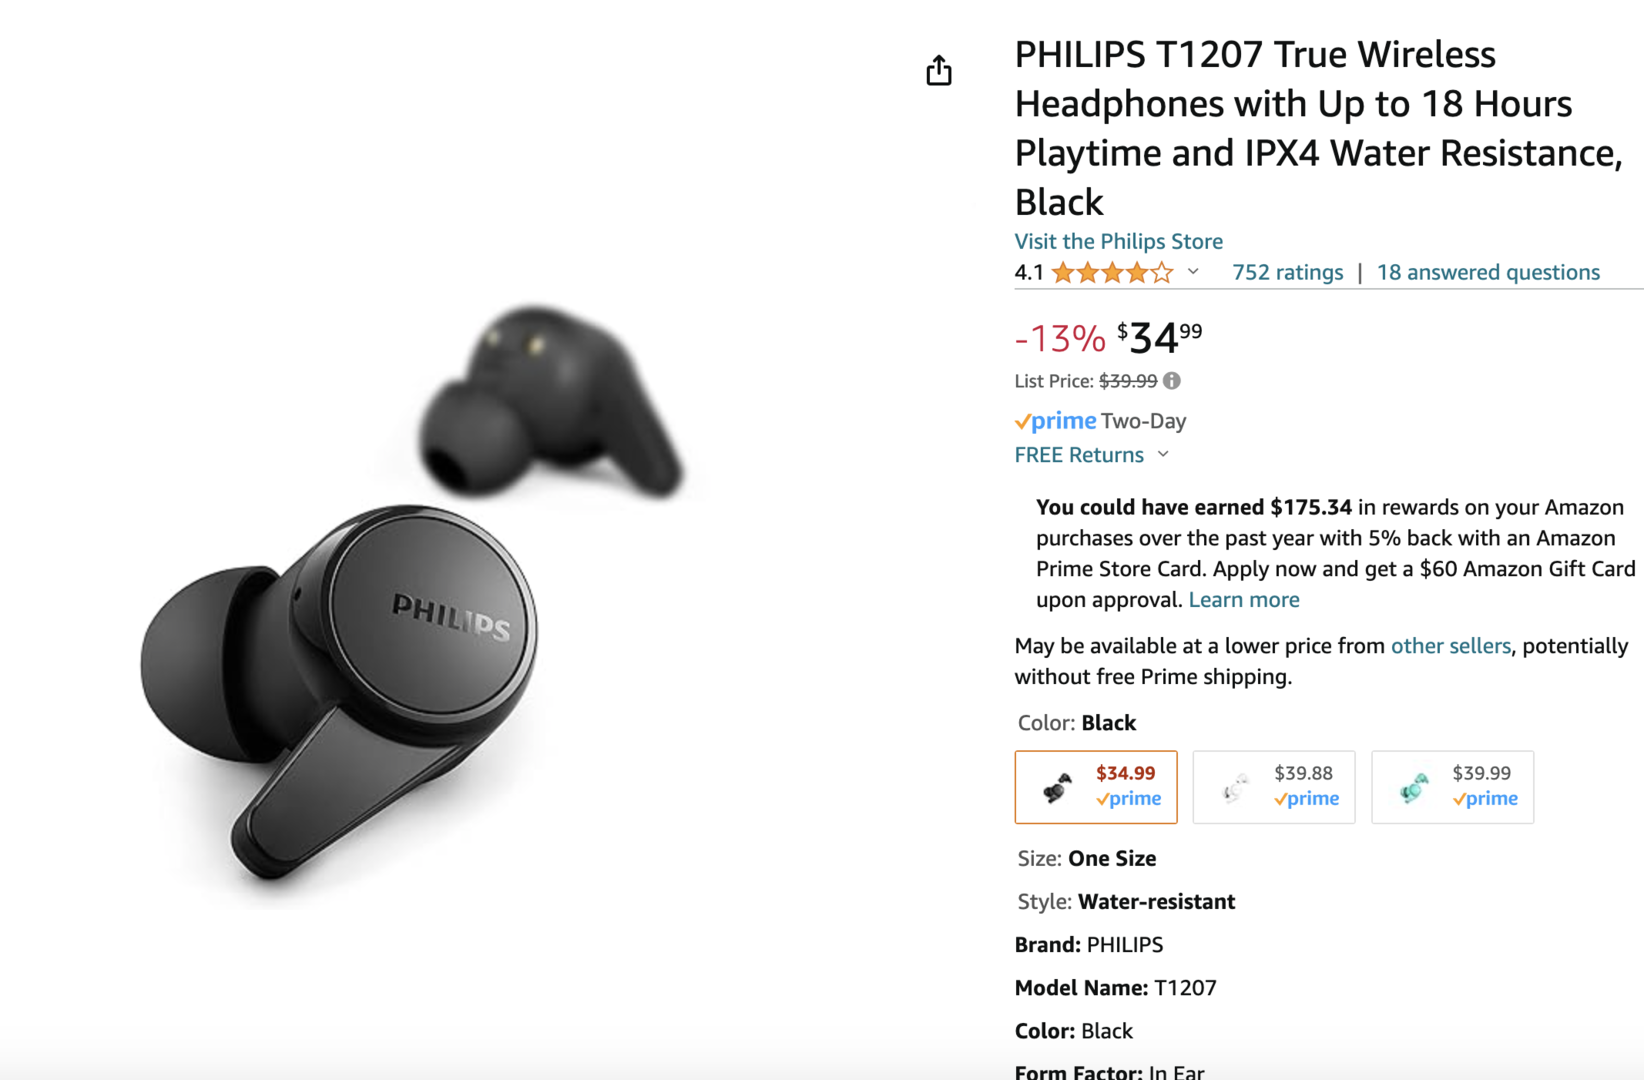Expand the FREE Returns dropdown arrow
The height and width of the screenshot is (1080, 1644).
point(1163,455)
